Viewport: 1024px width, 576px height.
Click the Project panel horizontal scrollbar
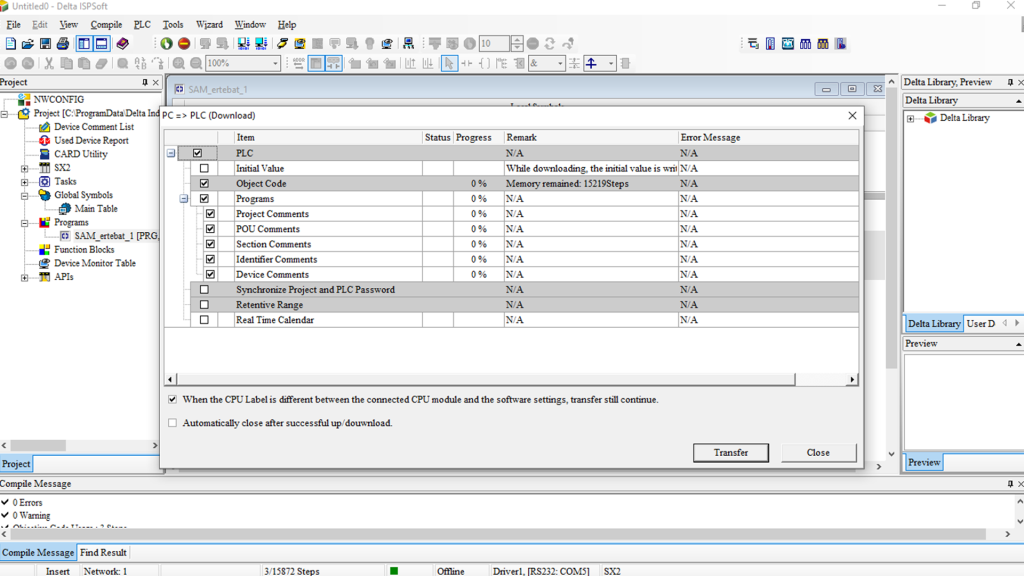tap(38, 445)
